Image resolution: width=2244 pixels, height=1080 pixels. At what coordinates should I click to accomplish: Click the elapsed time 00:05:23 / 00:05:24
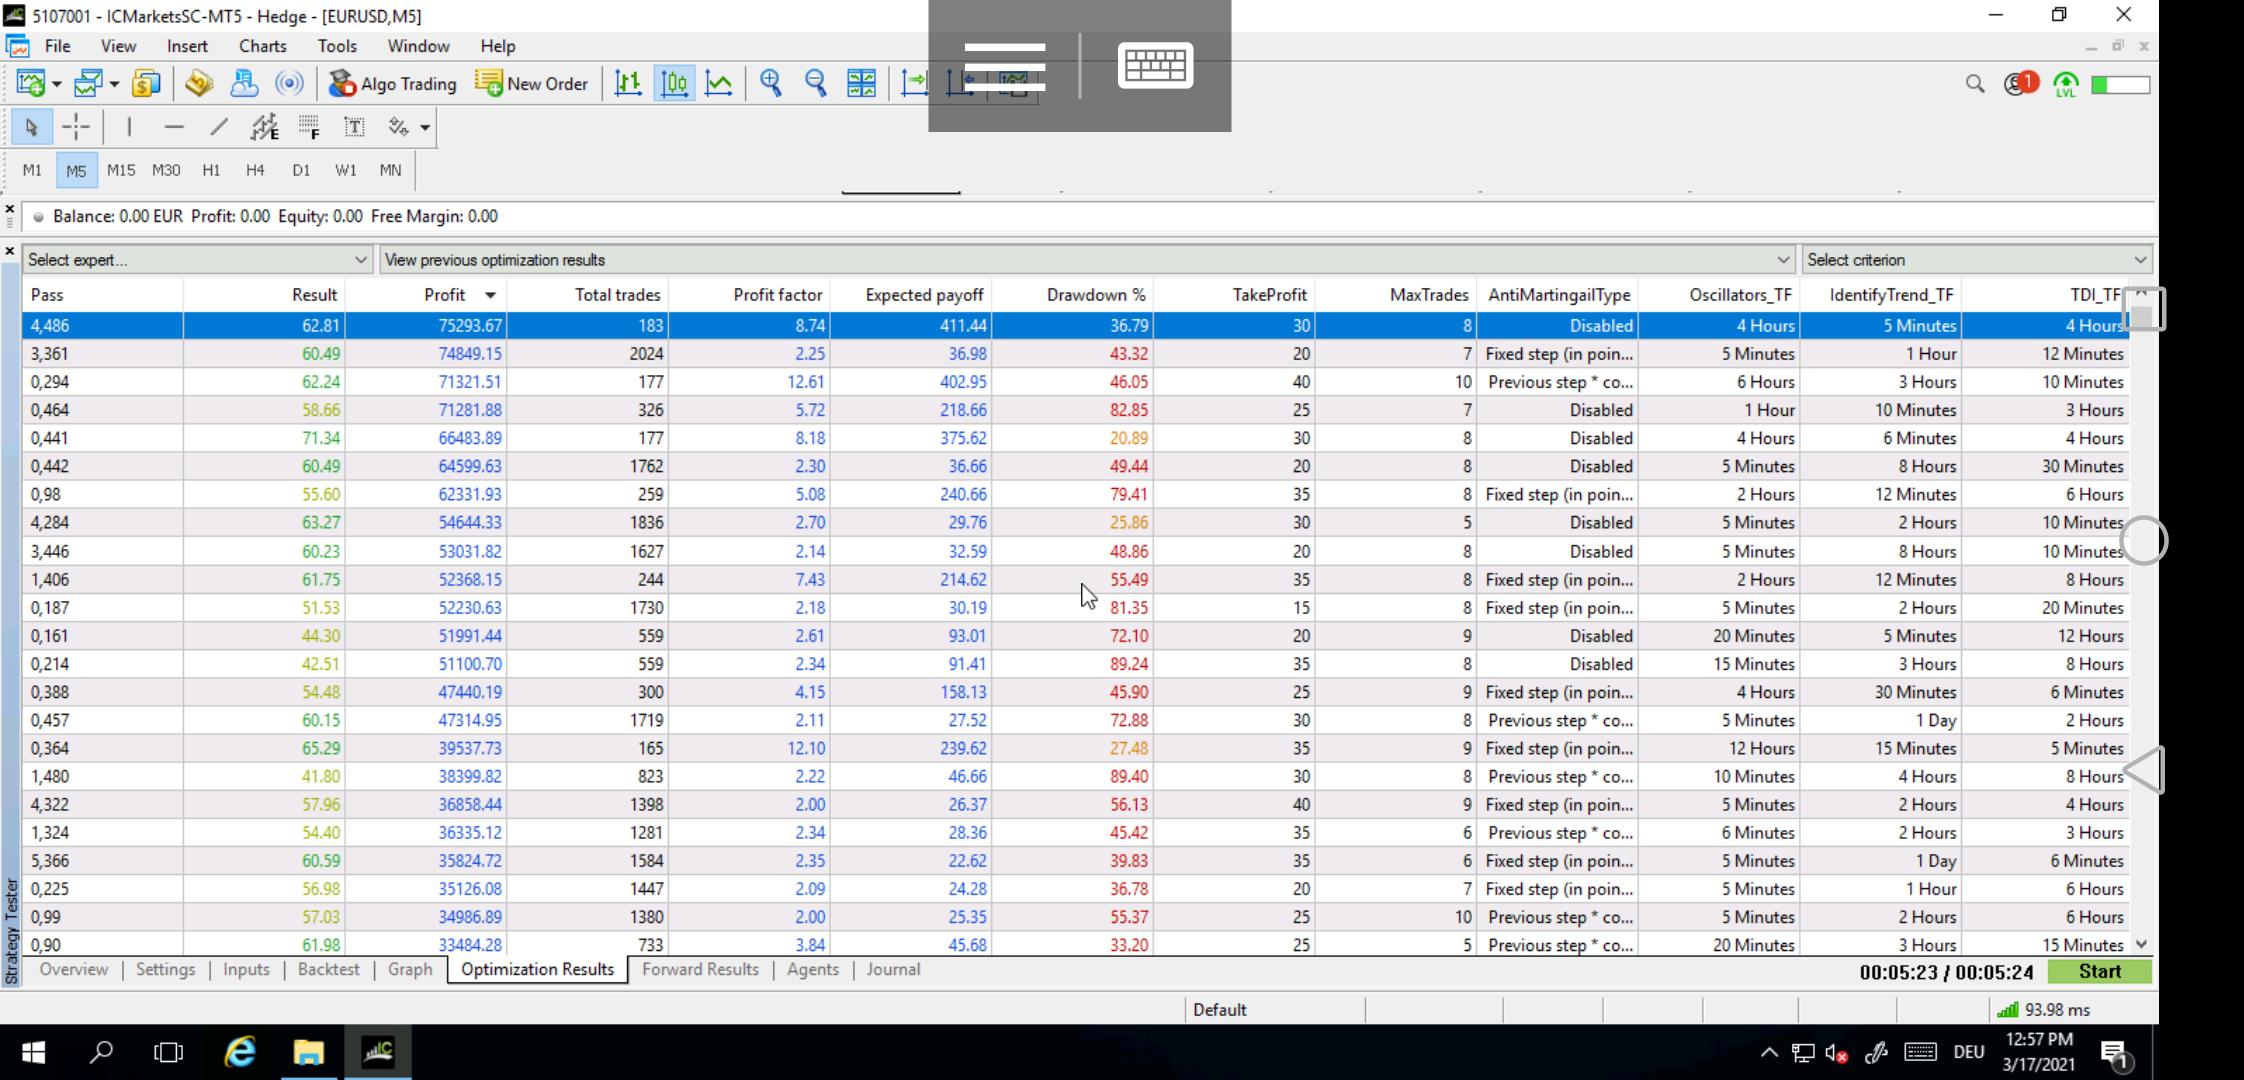coord(1945,972)
